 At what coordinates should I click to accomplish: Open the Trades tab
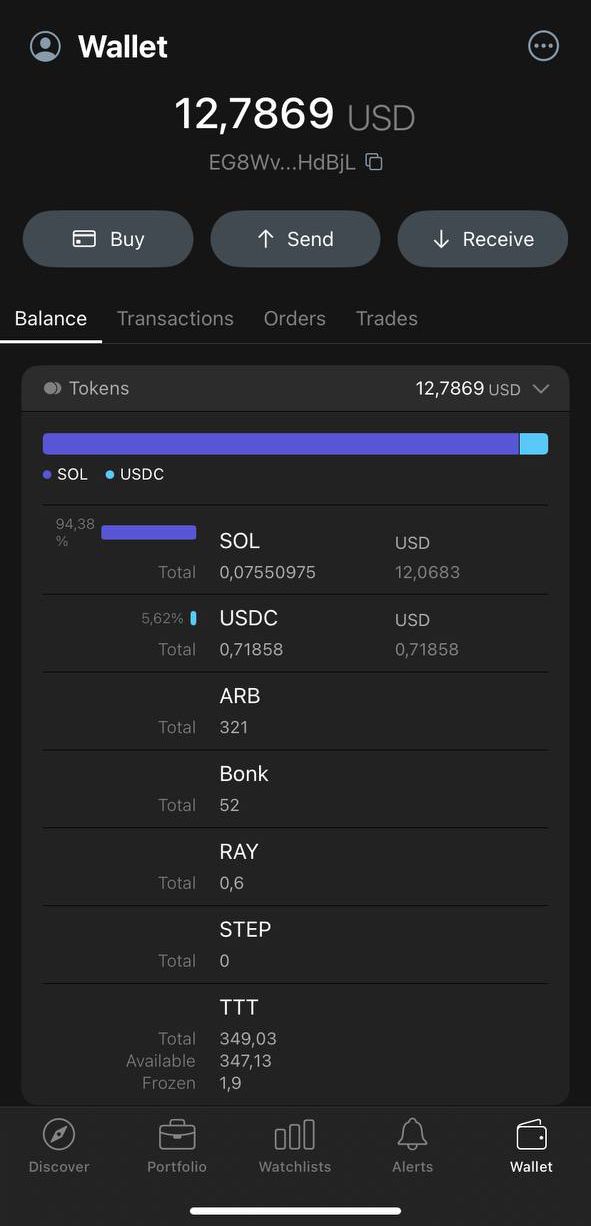(x=387, y=318)
